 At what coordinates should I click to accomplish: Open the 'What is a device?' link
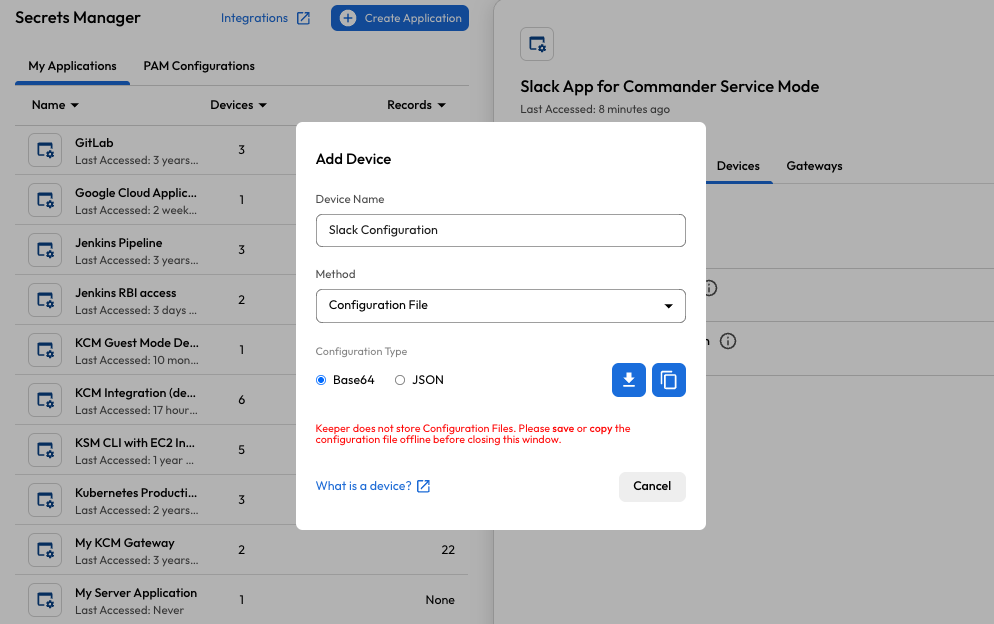coord(373,486)
